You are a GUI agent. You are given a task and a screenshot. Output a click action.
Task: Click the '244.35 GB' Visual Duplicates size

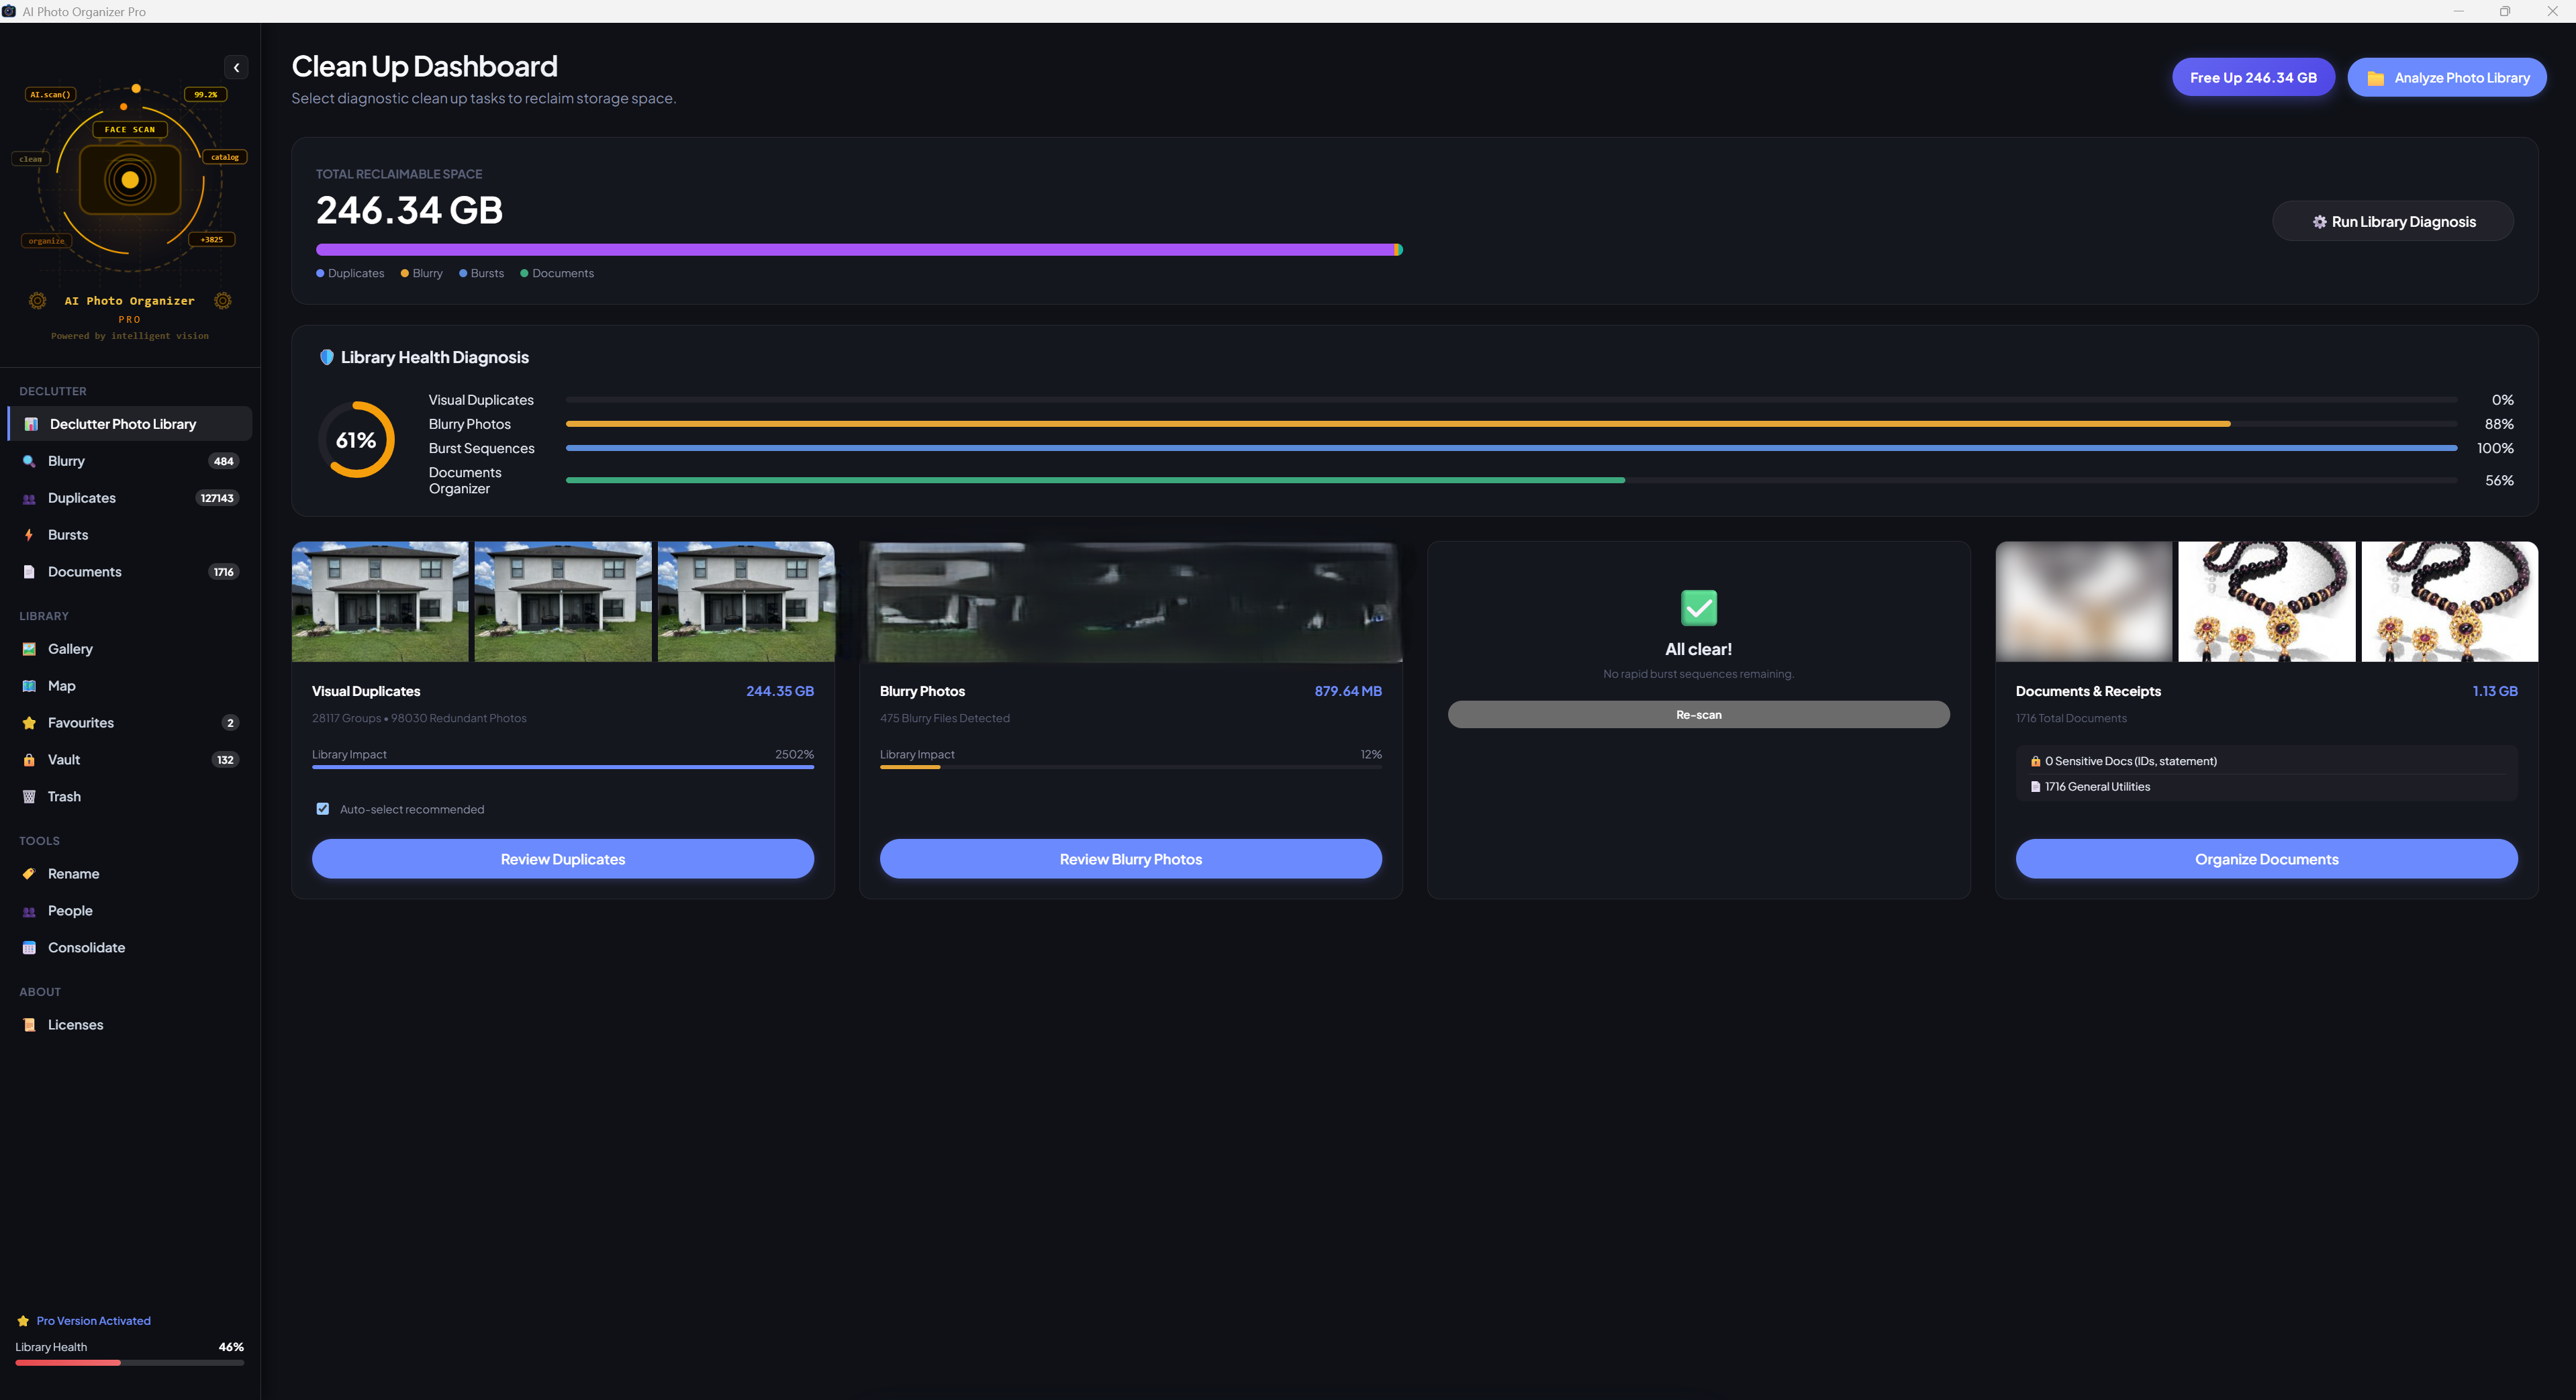coord(780,691)
